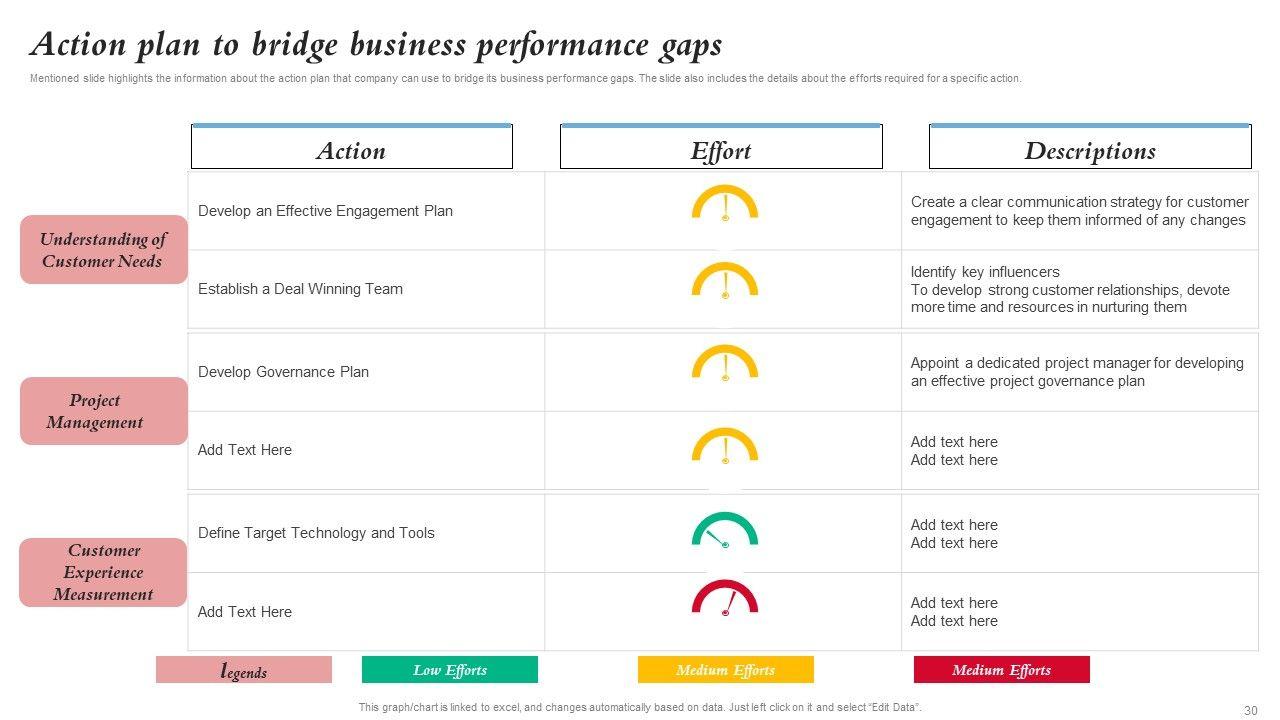Viewport: 1280px width, 720px height.
Task: Click the red Medium Efforts legend swatch
Action: click(x=1002, y=670)
